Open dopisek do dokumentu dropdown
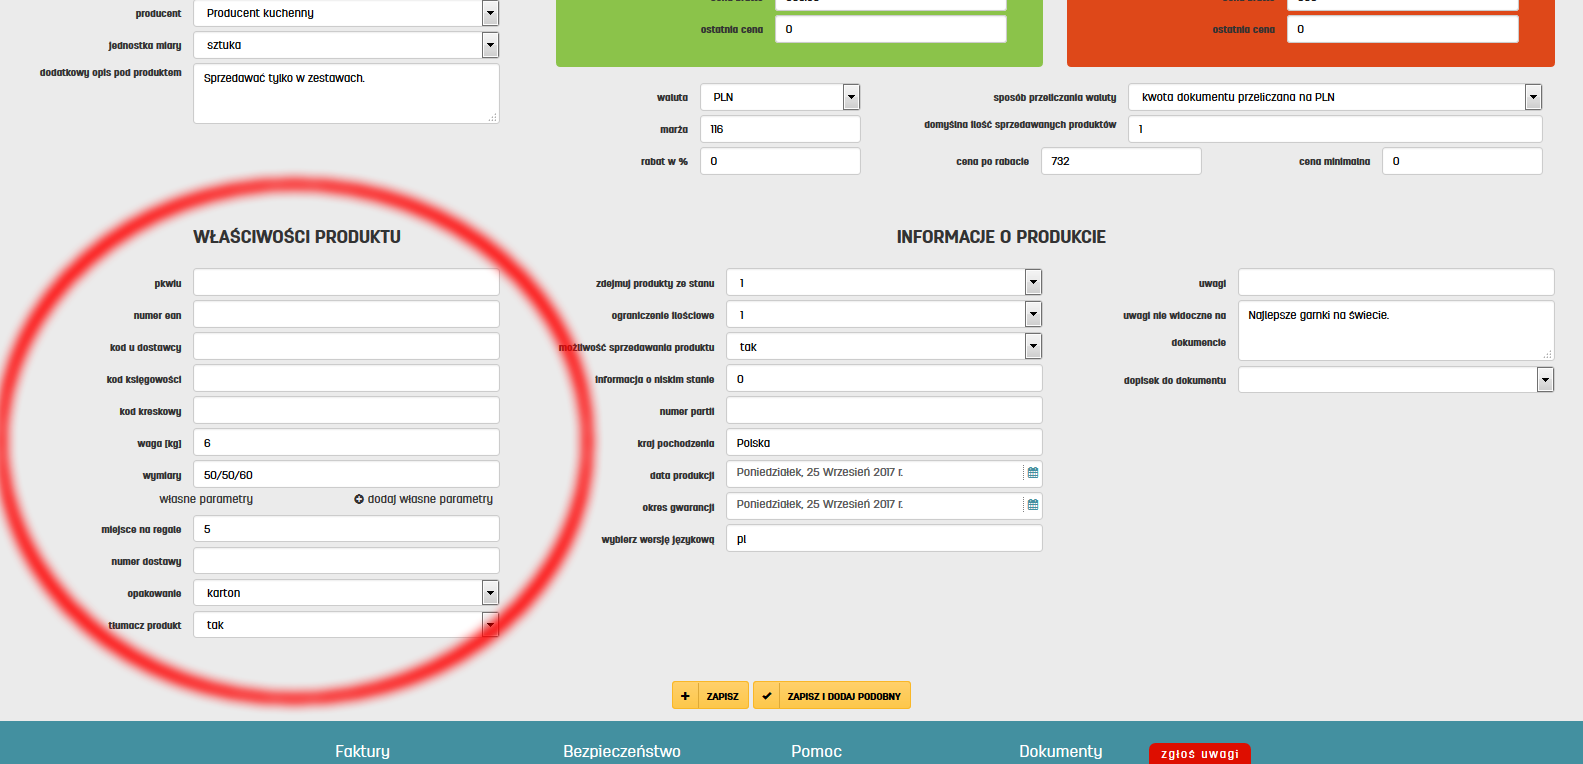Viewport: 1583px width, 764px height. click(1545, 379)
